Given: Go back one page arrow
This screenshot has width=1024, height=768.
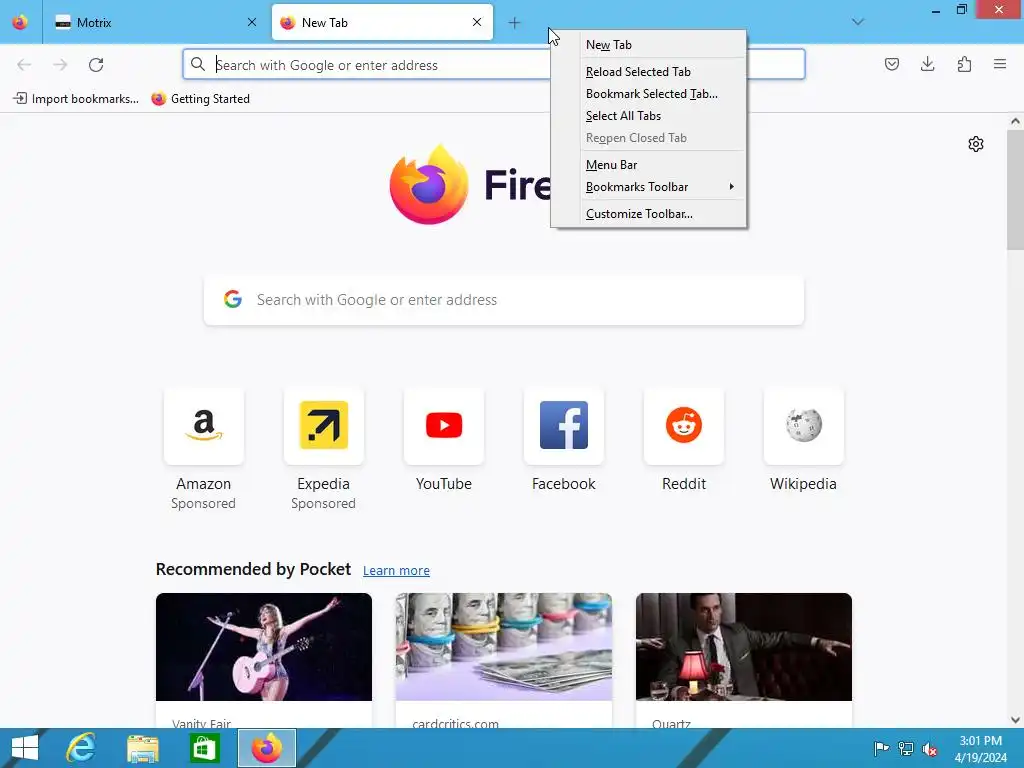Looking at the screenshot, I should coord(24,65).
